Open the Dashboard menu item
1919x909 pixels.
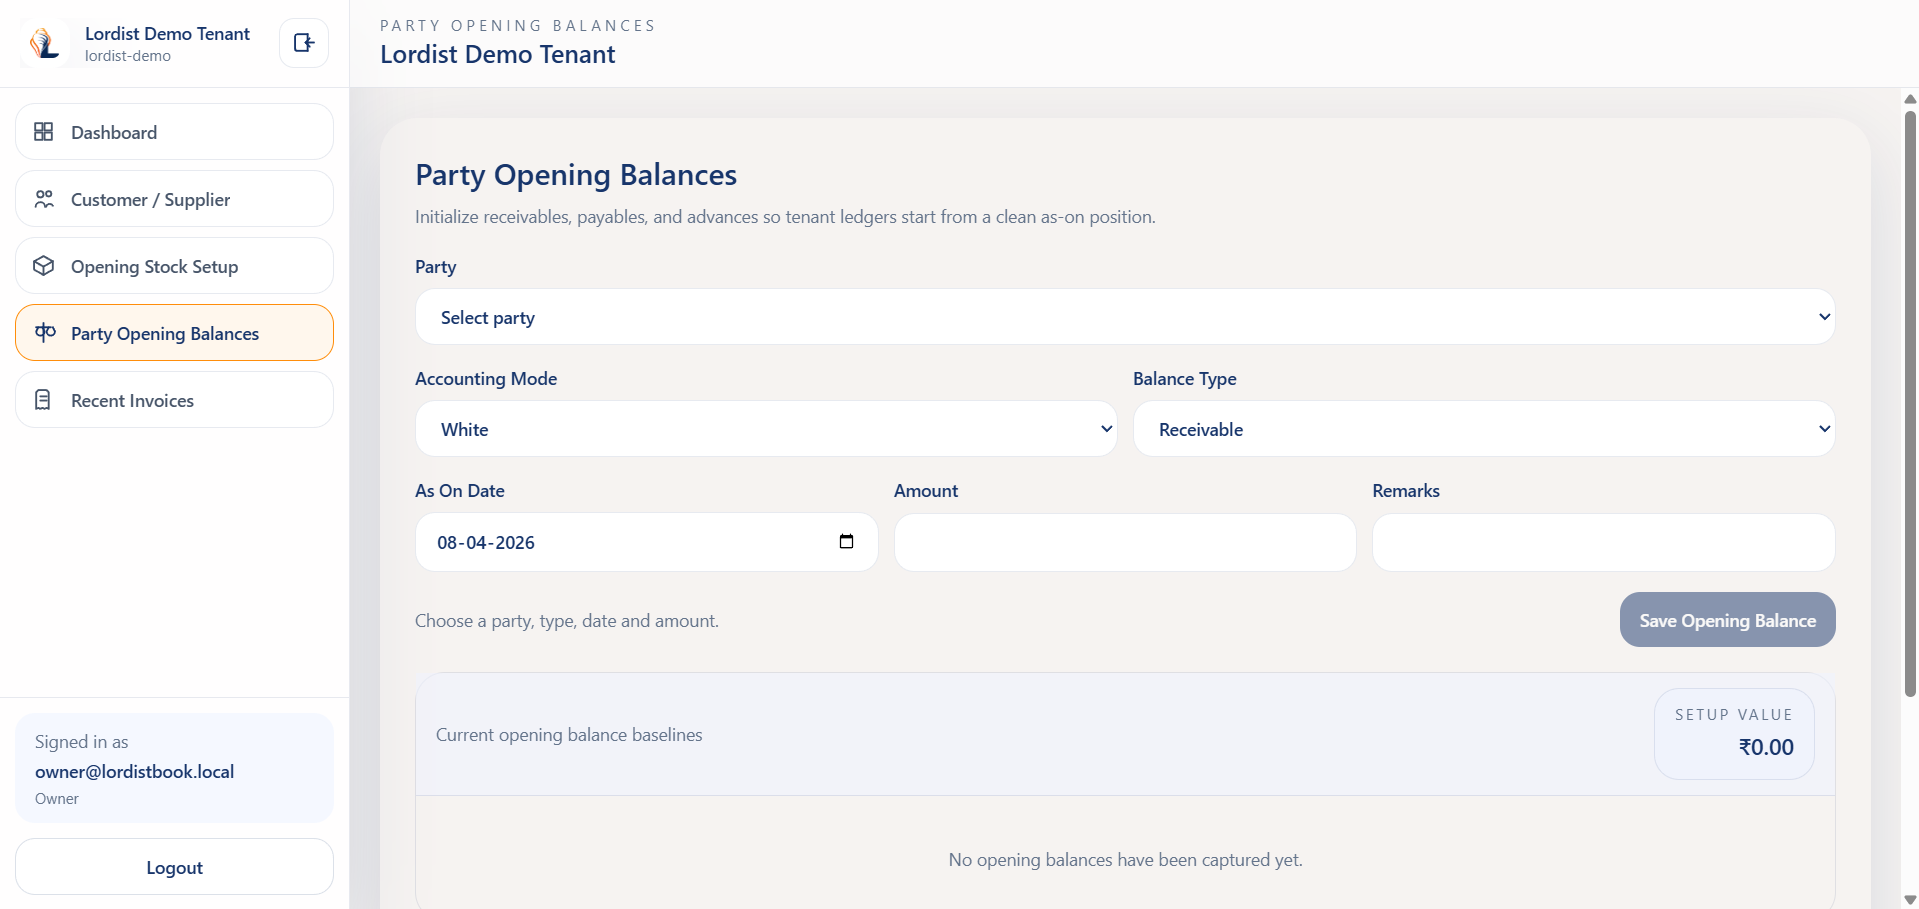pyautogui.click(x=174, y=132)
